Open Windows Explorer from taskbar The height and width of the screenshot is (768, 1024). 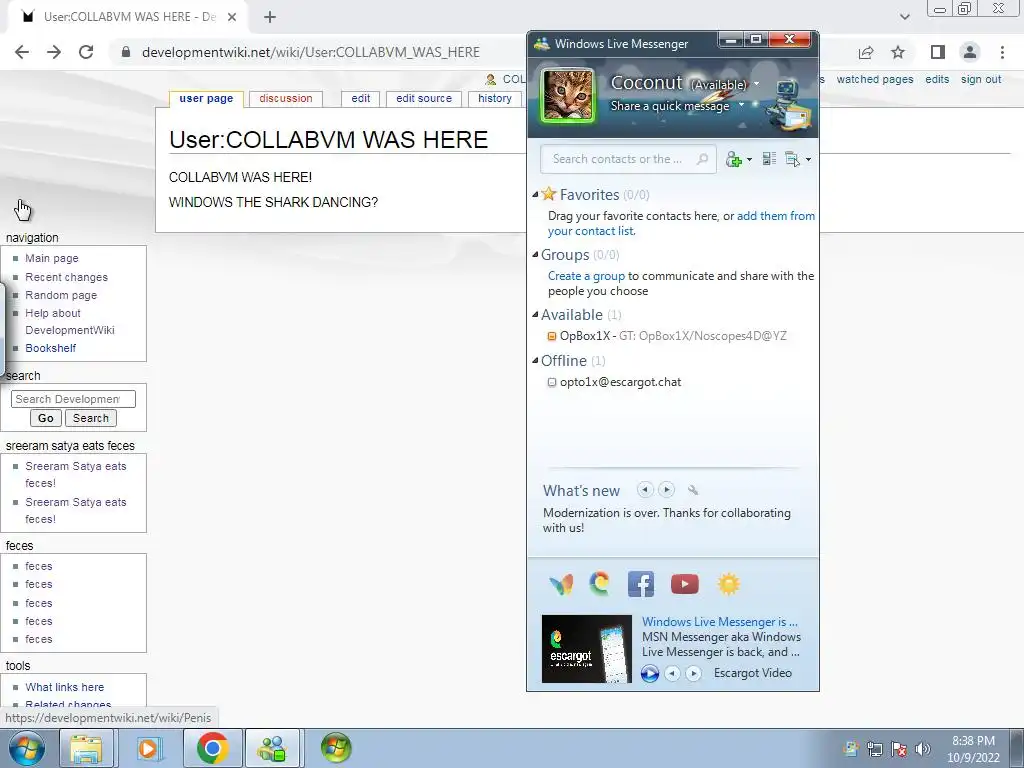(86, 748)
